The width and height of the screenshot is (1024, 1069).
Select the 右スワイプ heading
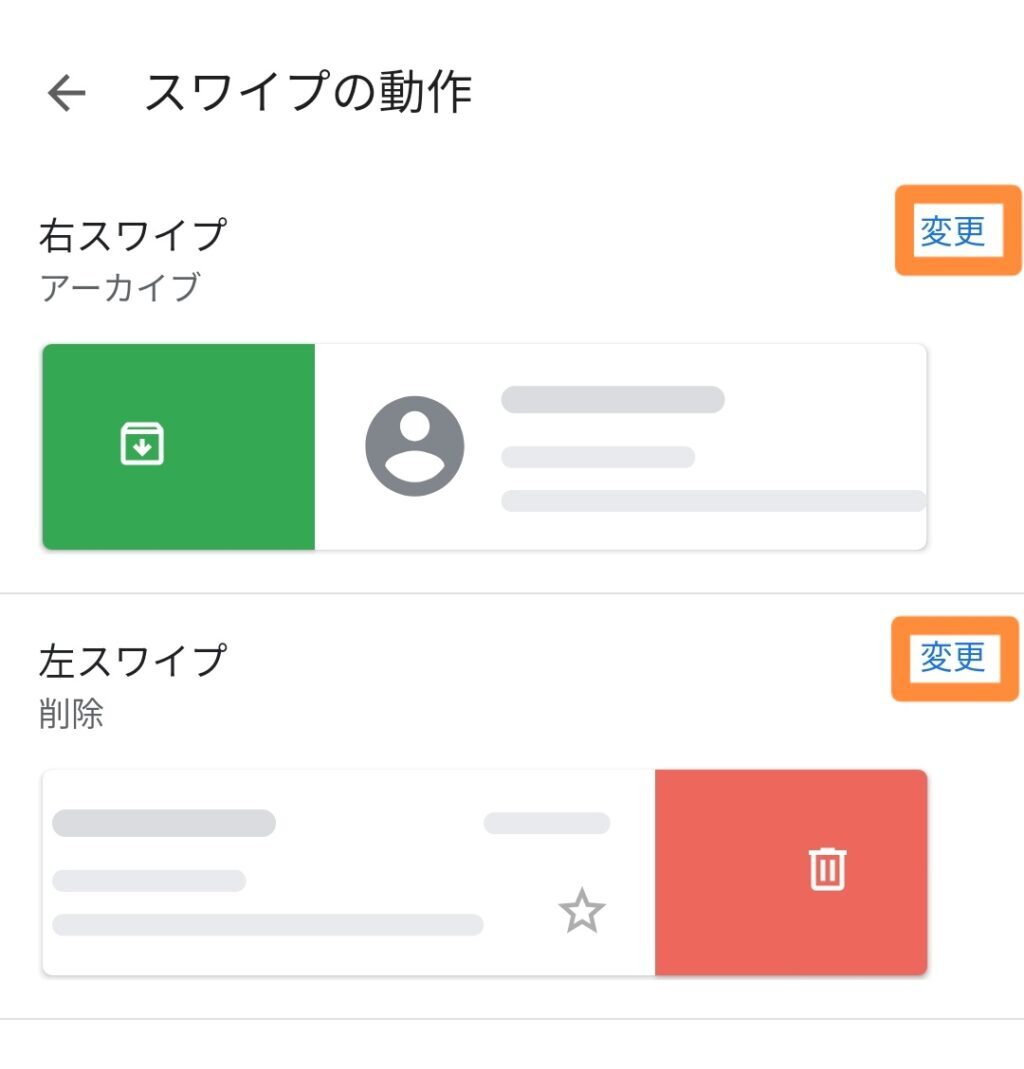coord(132,235)
